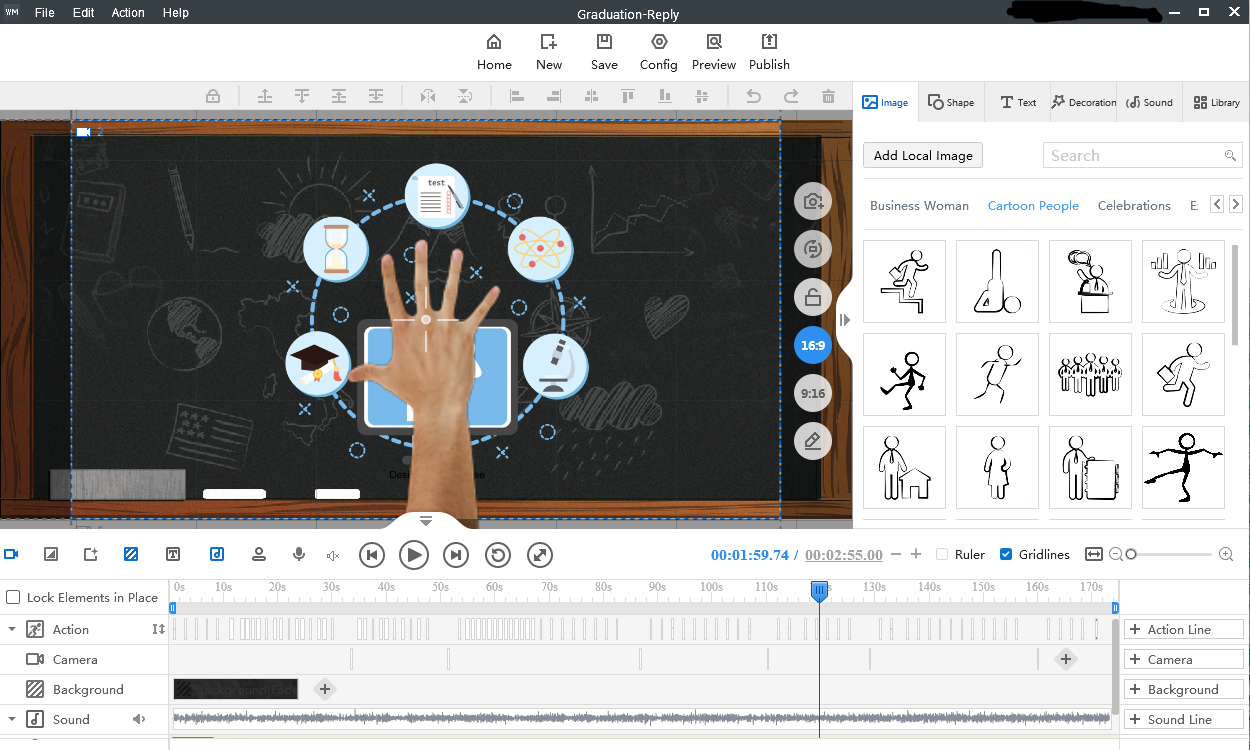This screenshot has height=750, width=1250.
Task: Preview the animation
Action: pyautogui.click(x=714, y=52)
